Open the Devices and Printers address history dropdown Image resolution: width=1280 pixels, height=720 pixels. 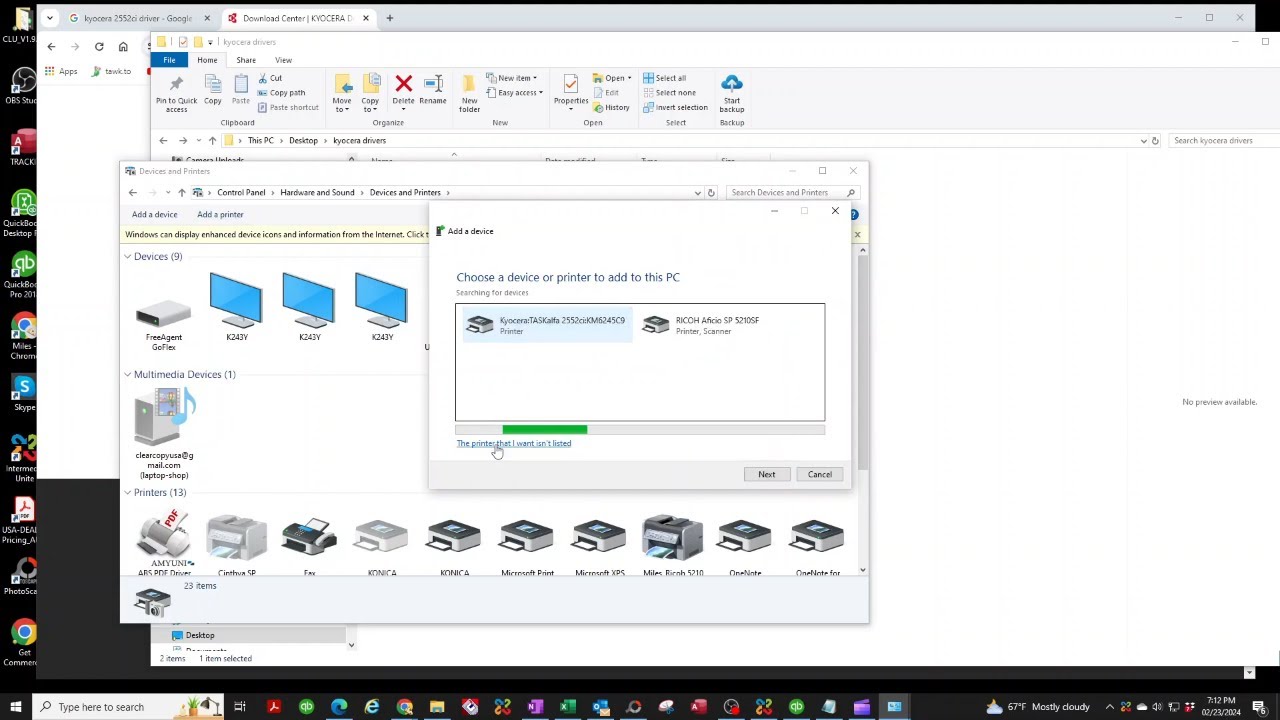click(697, 192)
